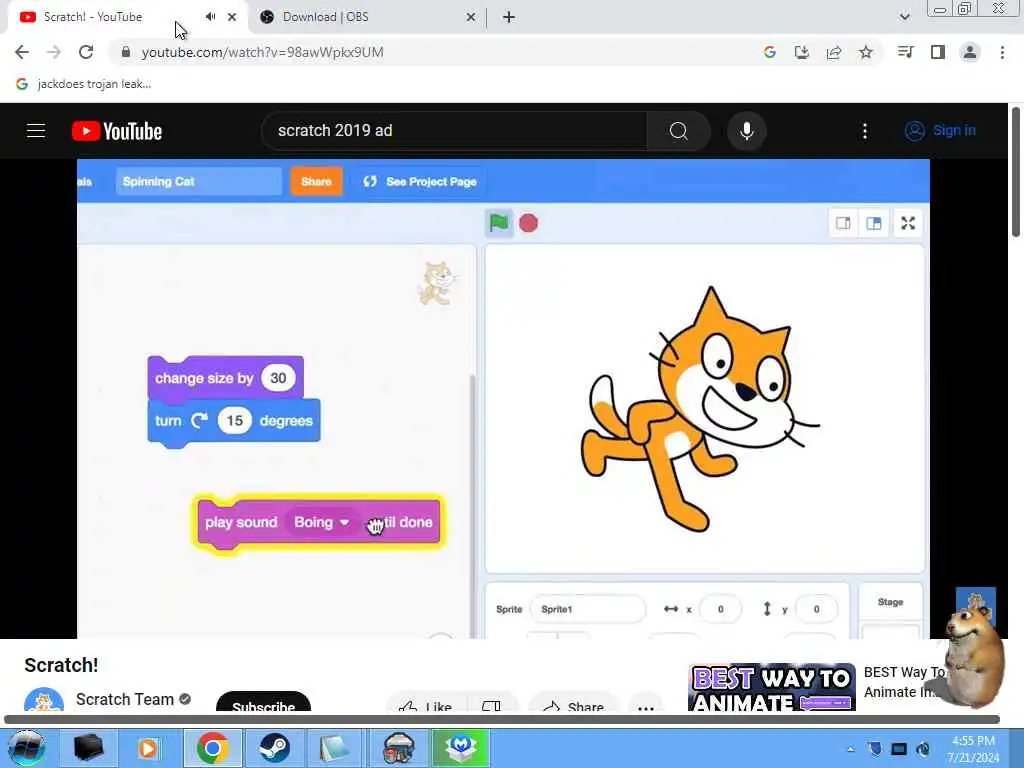Click the Scratch Team channel avatar
Viewport: 1024px width, 768px height.
click(x=44, y=700)
